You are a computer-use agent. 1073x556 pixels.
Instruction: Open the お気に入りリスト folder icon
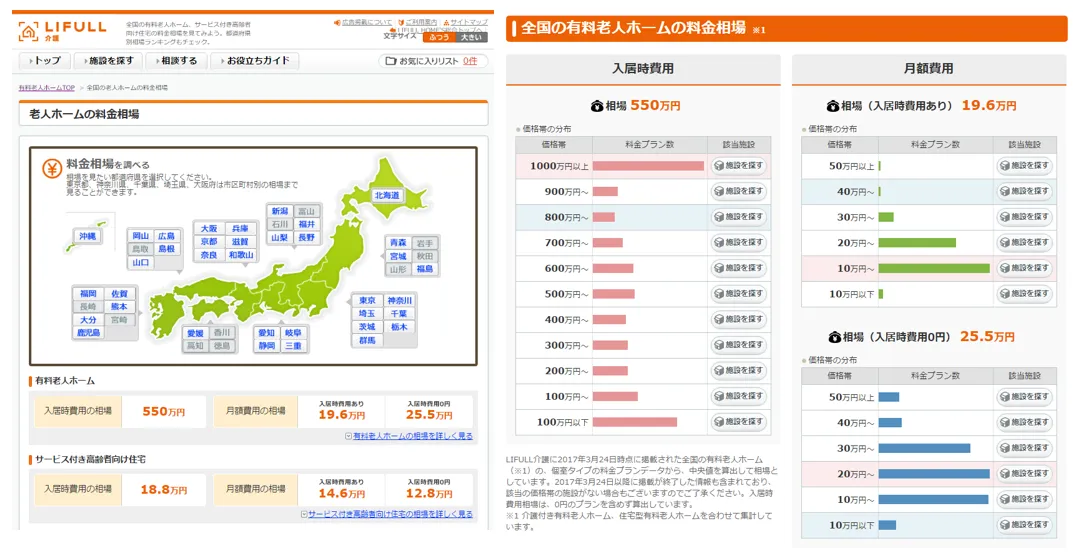pyautogui.click(x=391, y=61)
